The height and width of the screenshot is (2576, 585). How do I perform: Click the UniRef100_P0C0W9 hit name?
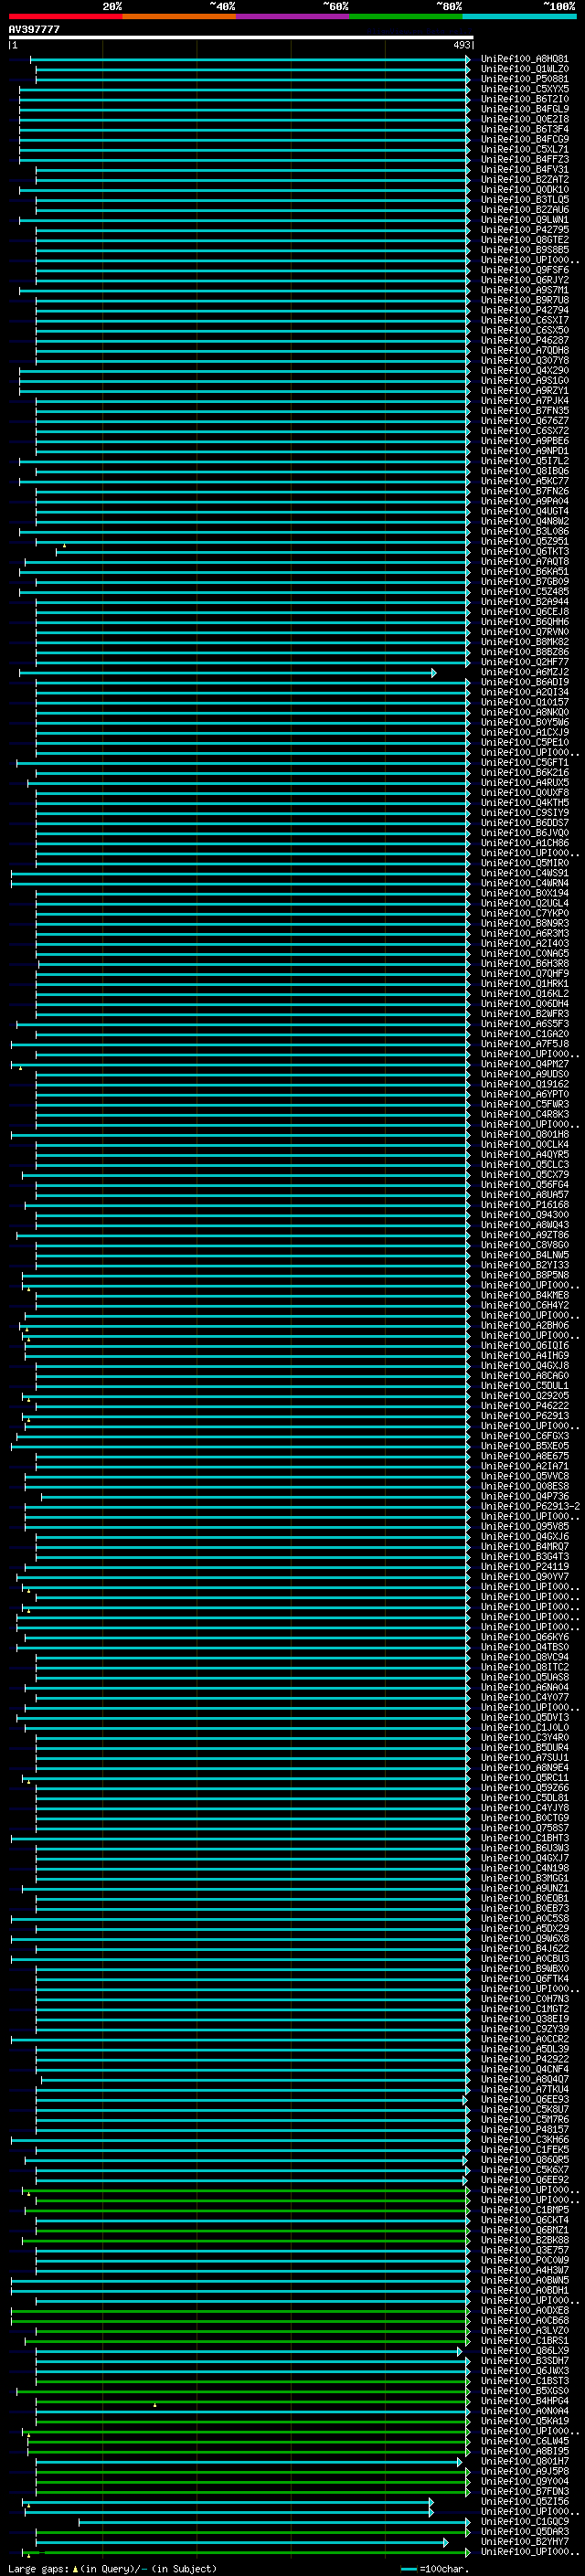(x=525, y=2260)
